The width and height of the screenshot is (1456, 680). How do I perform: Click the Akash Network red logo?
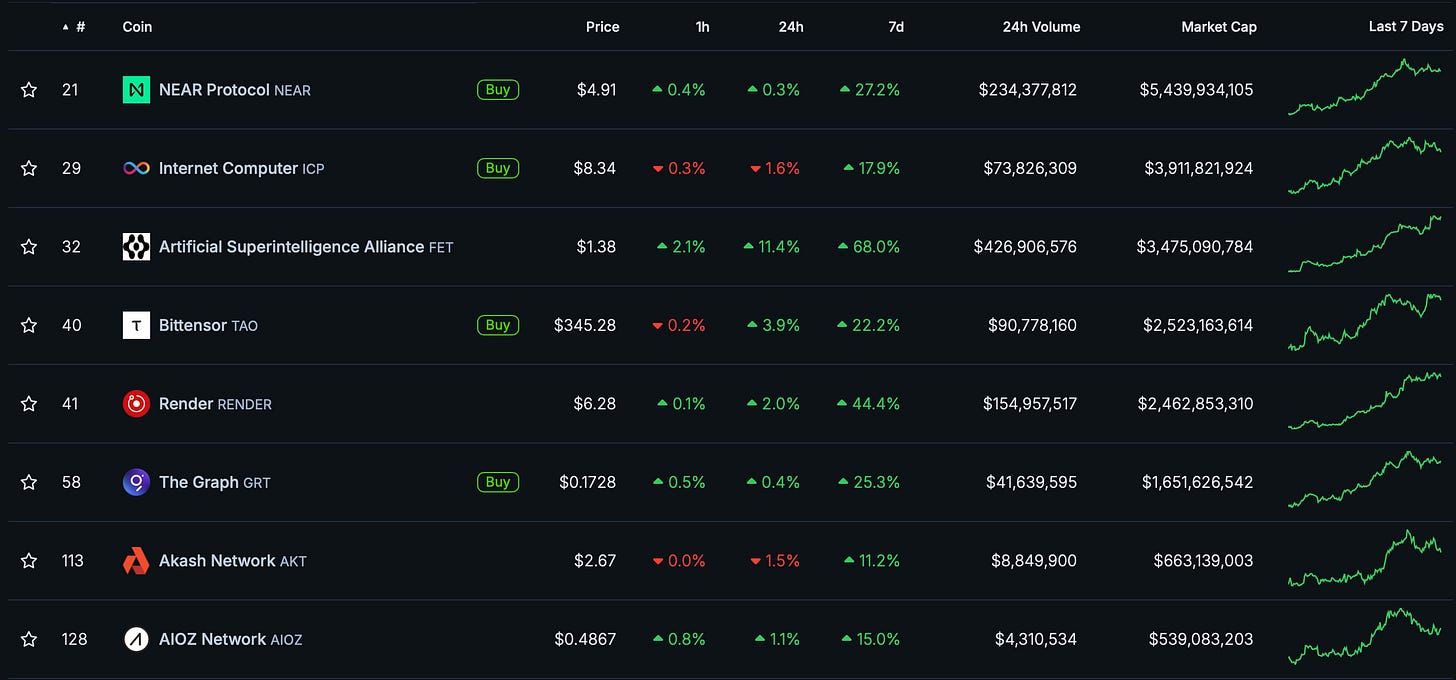click(136, 561)
